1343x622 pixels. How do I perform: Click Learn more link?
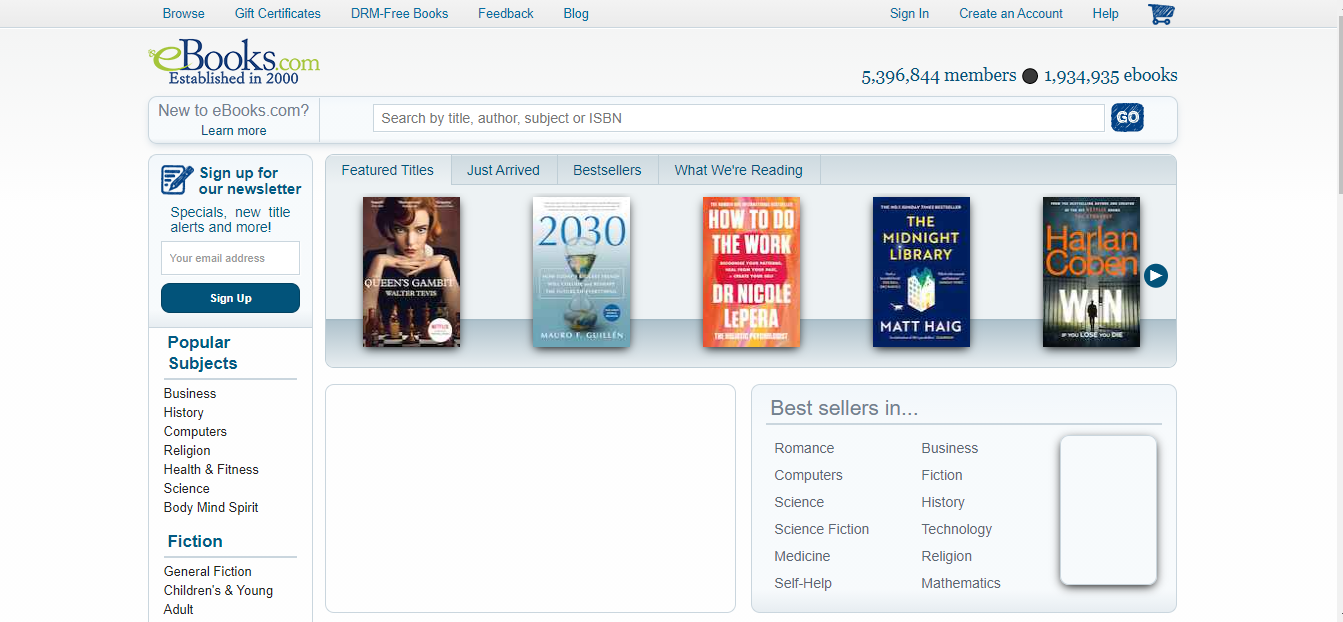pos(234,131)
